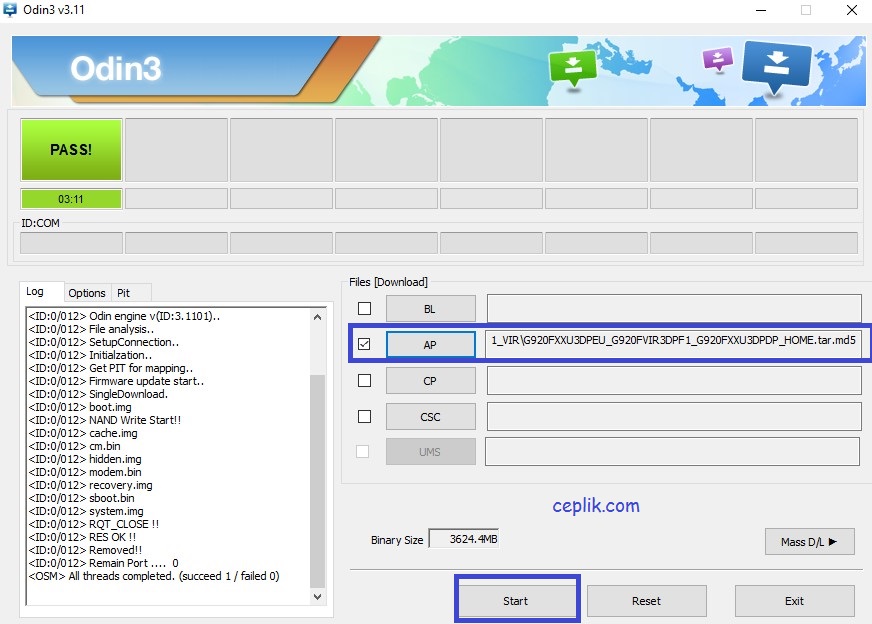
Task: Click the CSC file path field
Action: (674, 417)
